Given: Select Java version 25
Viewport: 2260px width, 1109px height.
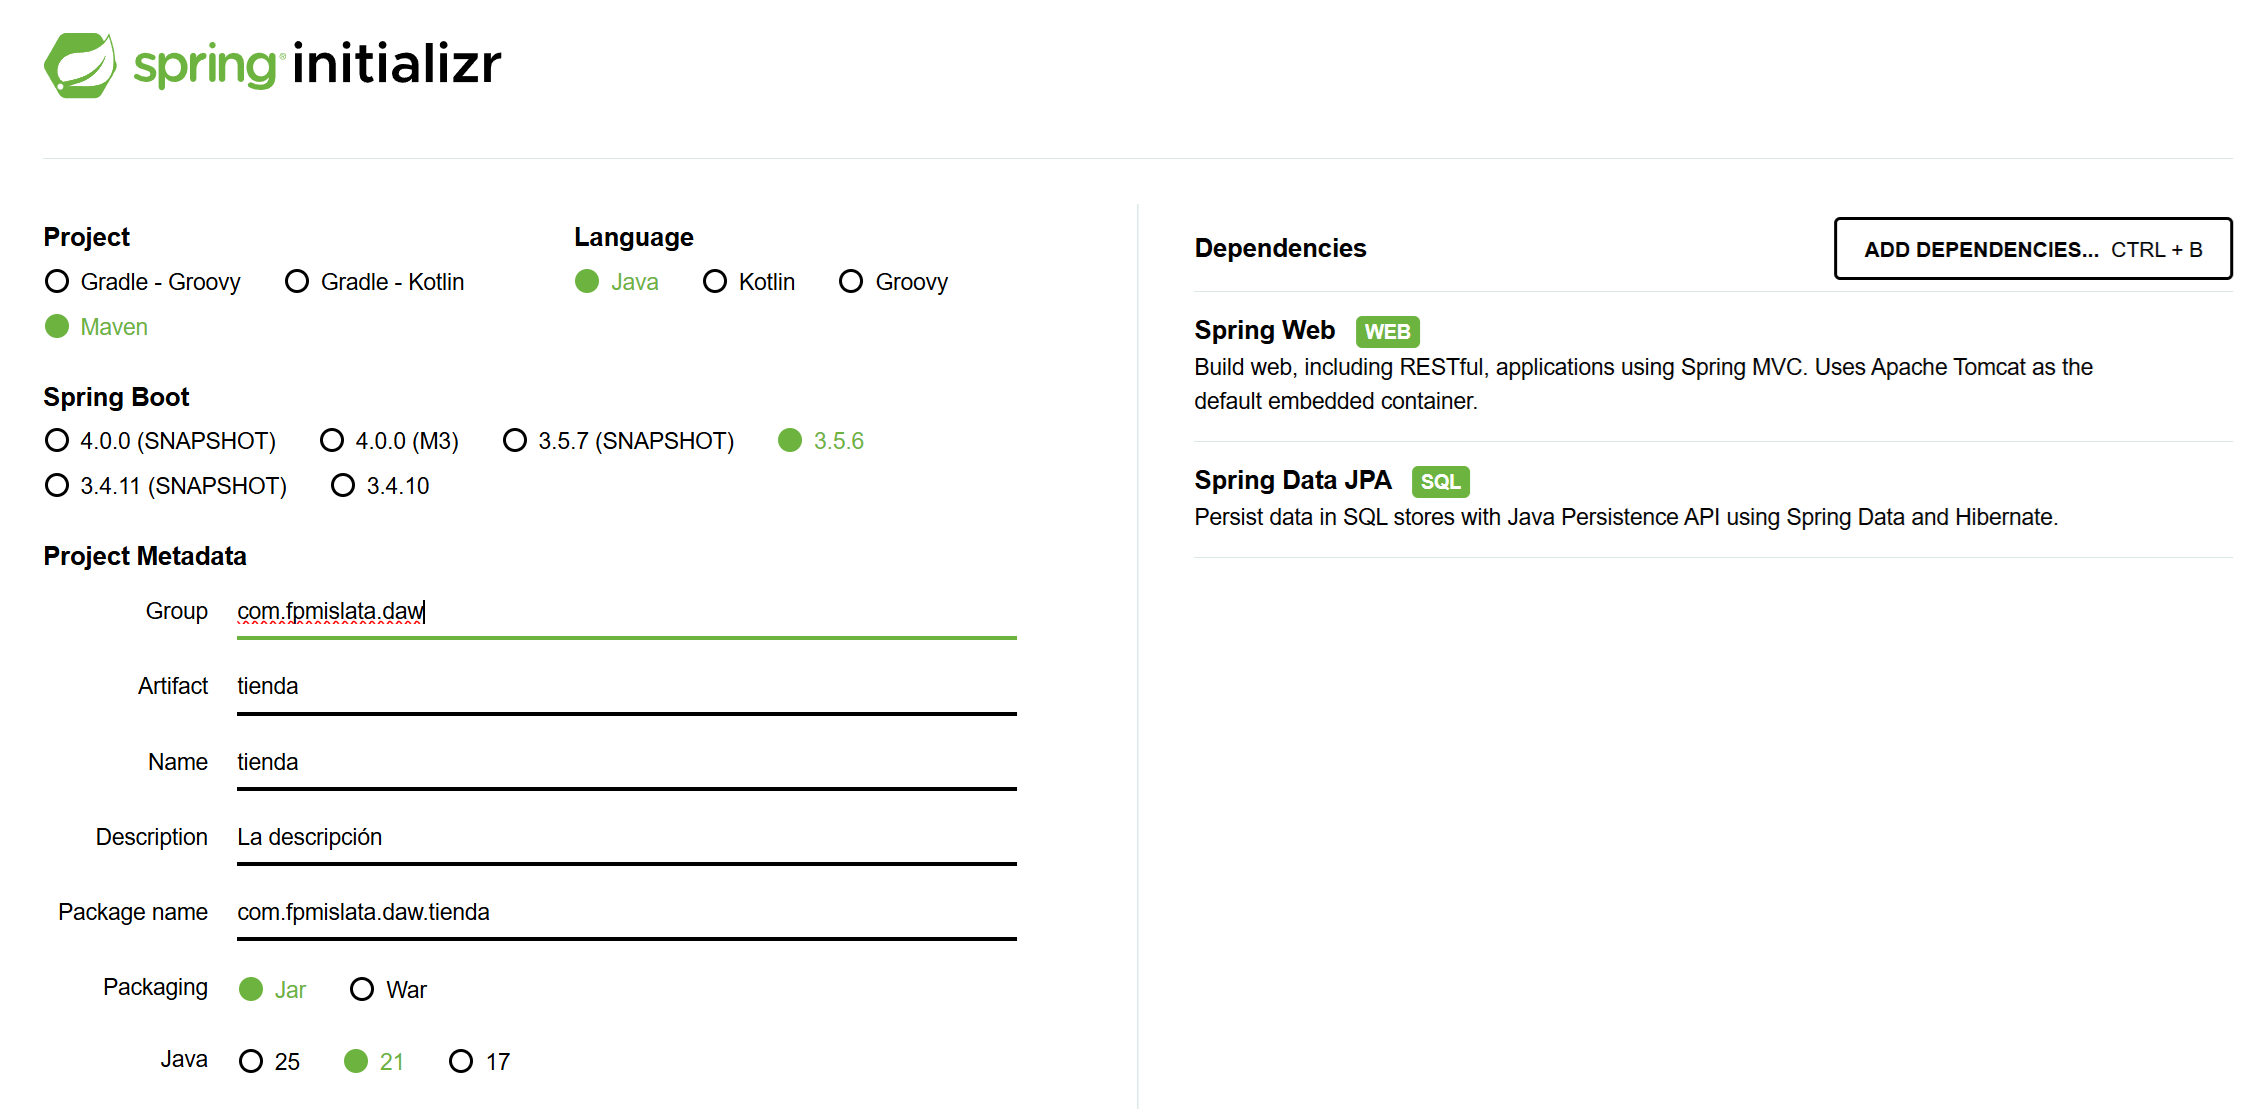Looking at the screenshot, I should 251,1062.
